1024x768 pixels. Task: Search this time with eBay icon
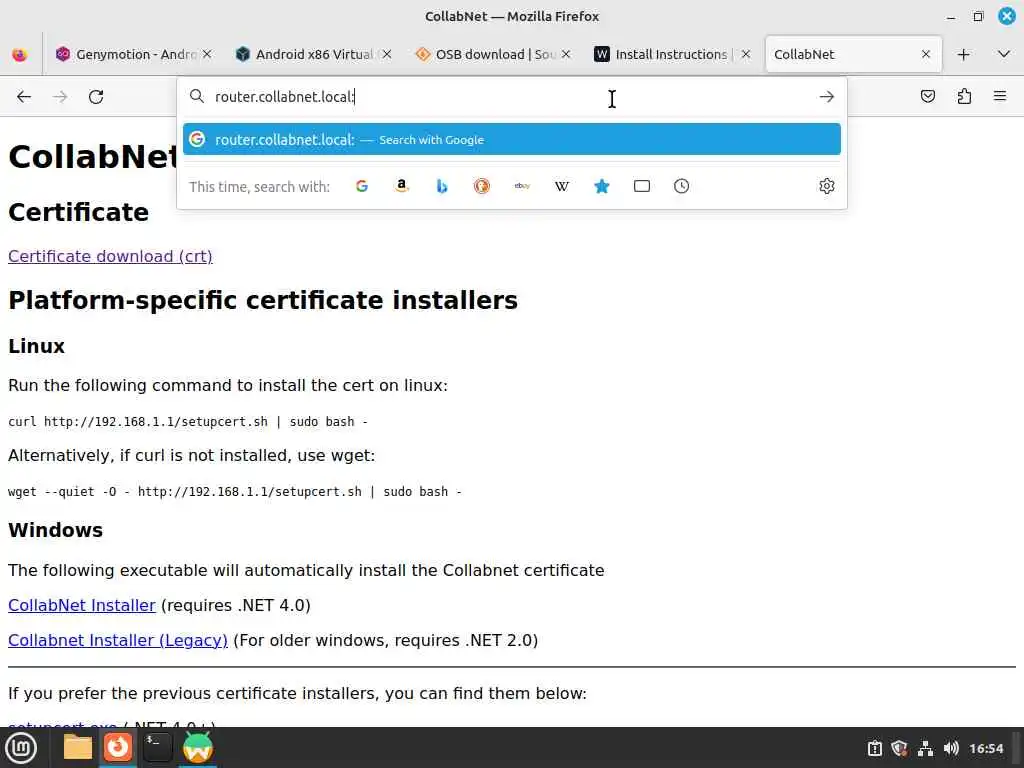pyautogui.click(x=522, y=186)
